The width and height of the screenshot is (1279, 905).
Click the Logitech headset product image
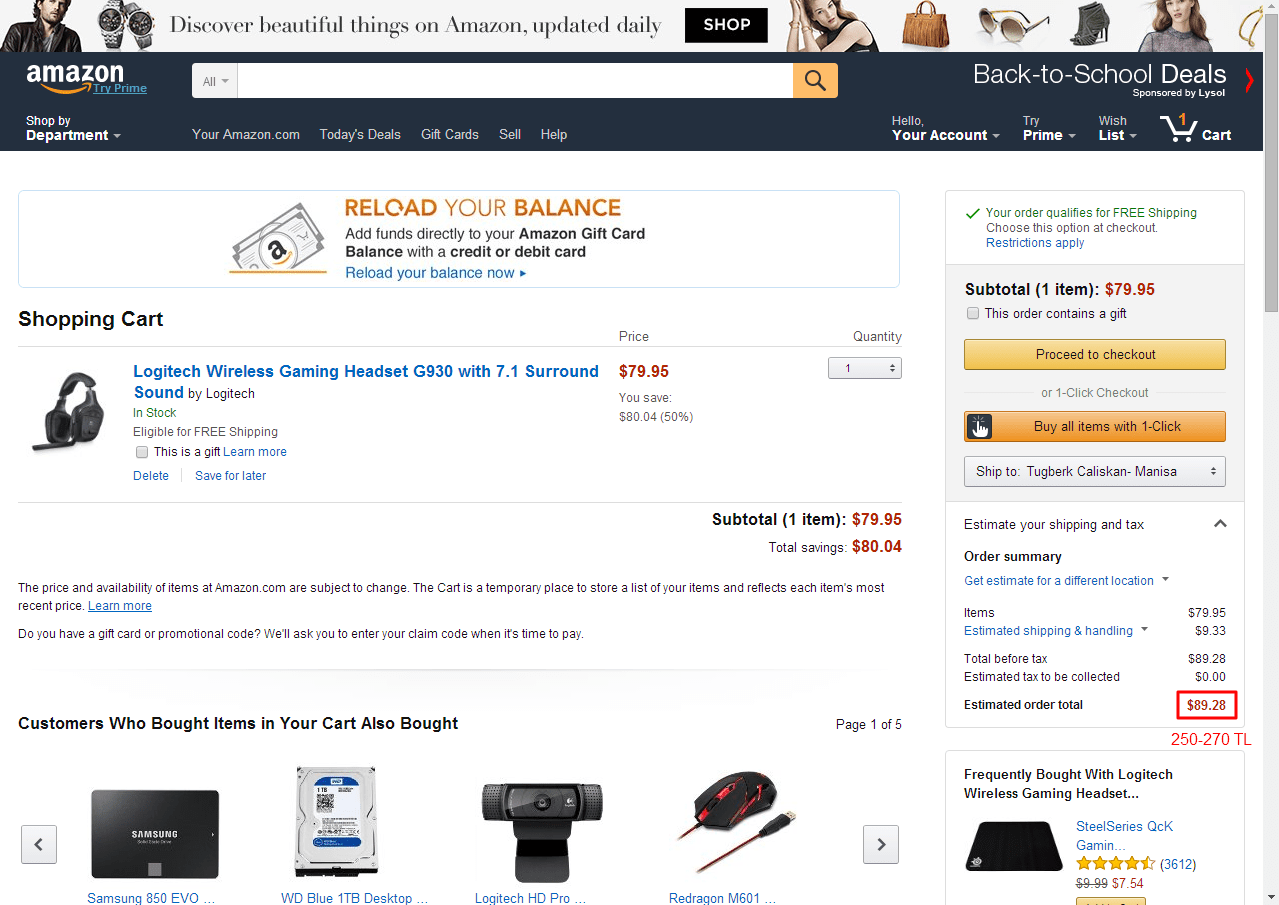[x=65, y=411]
